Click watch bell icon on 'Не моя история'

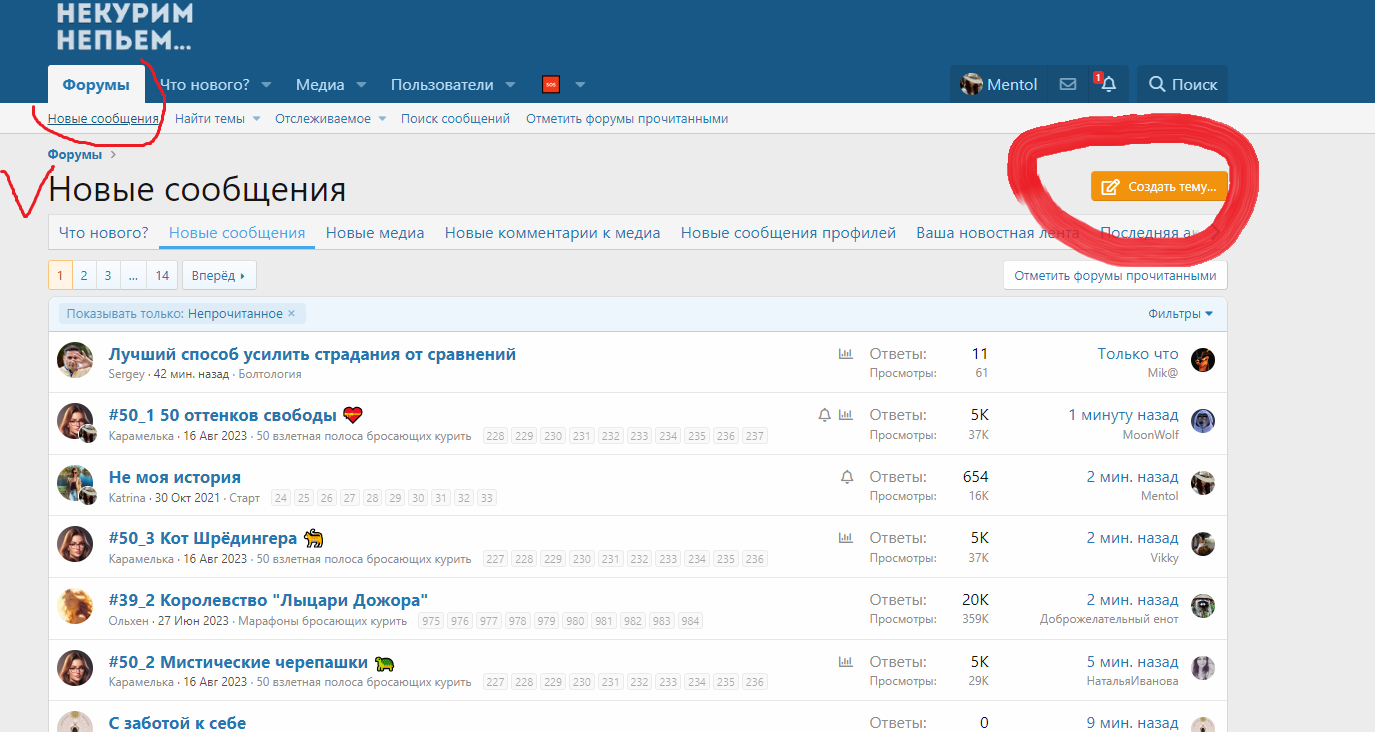[847, 477]
